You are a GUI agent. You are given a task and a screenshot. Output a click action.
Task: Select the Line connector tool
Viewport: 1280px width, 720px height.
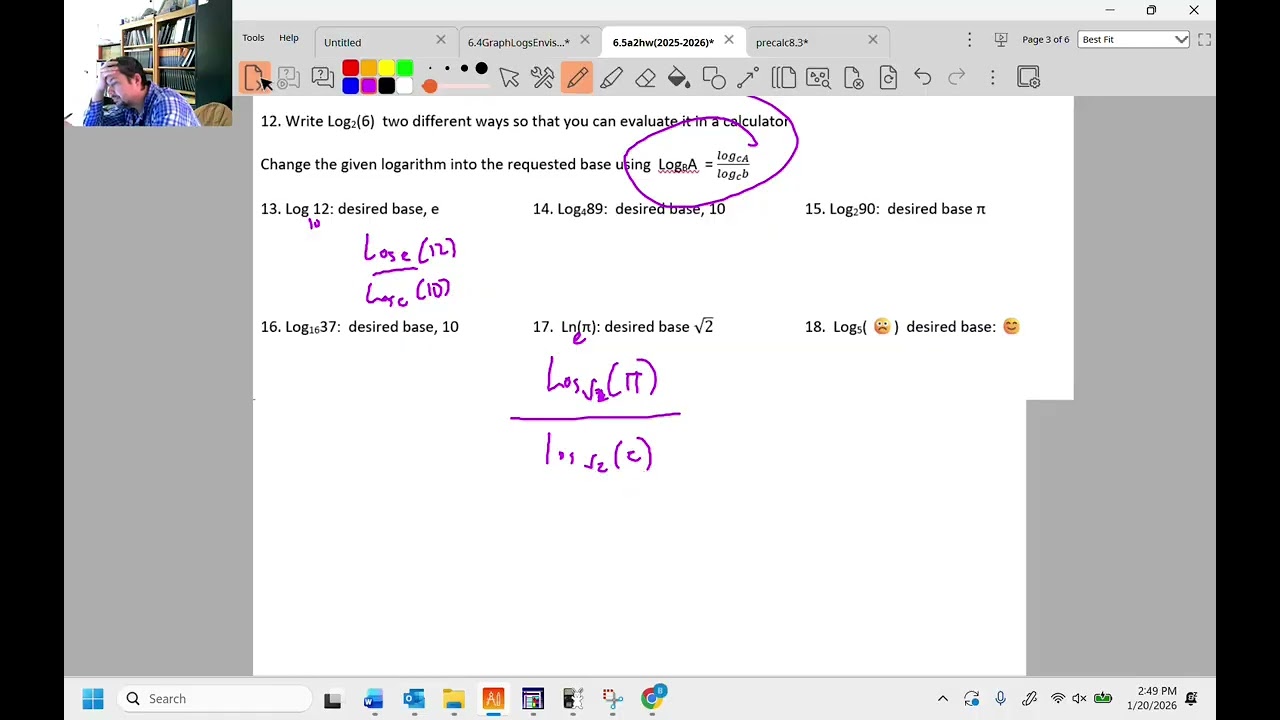pyautogui.click(x=748, y=77)
